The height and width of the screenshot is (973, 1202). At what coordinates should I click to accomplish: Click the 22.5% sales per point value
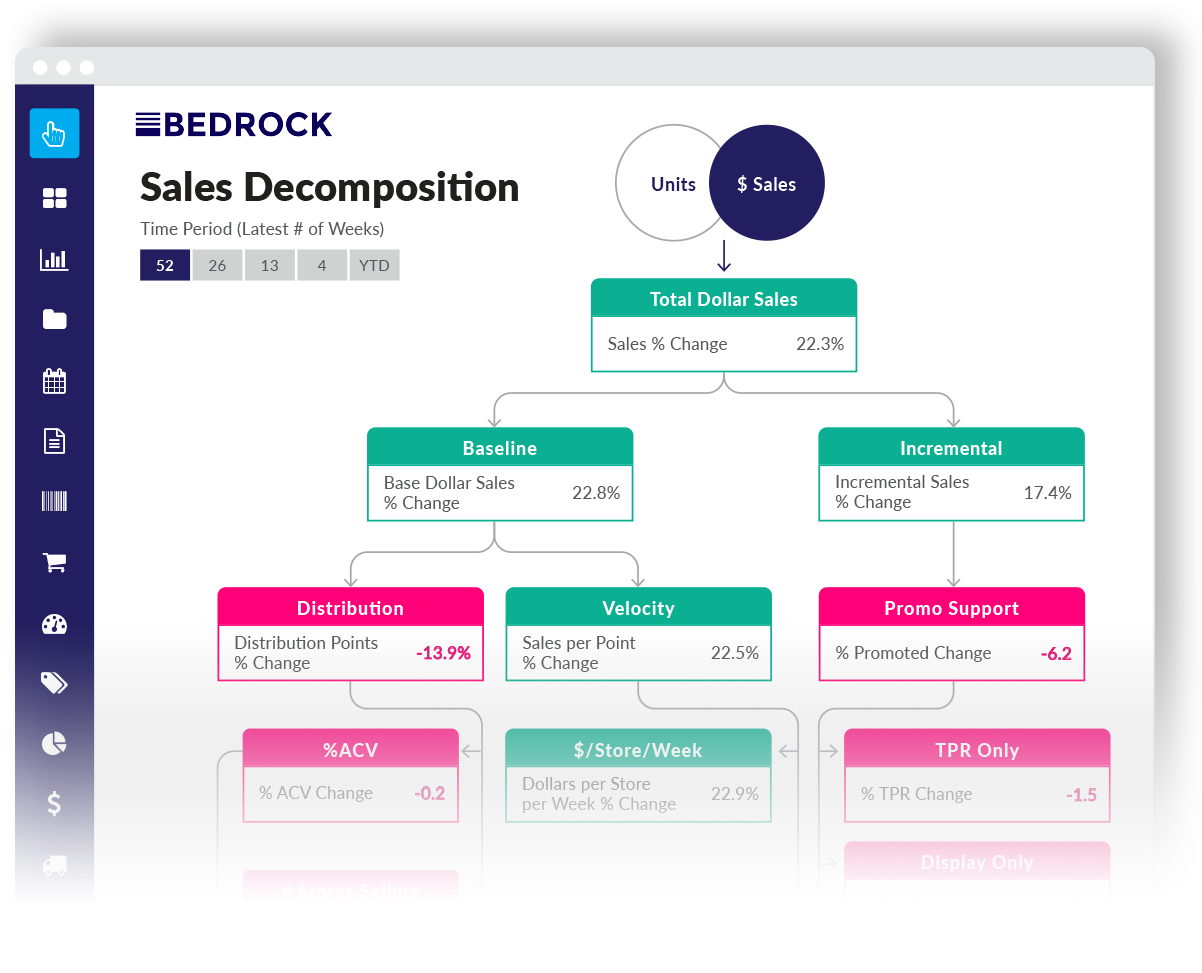click(x=735, y=653)
